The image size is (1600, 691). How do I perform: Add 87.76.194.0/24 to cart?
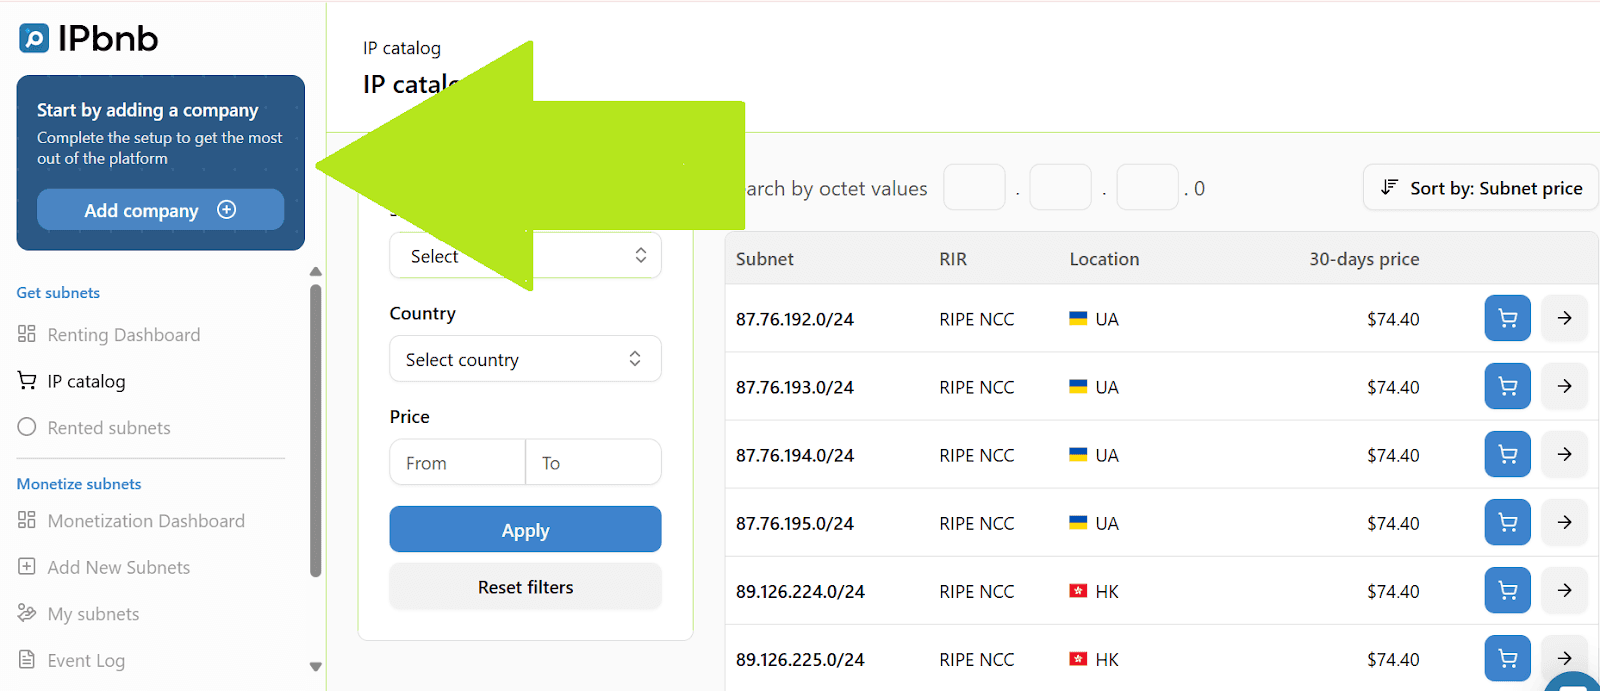[1508, 454]
